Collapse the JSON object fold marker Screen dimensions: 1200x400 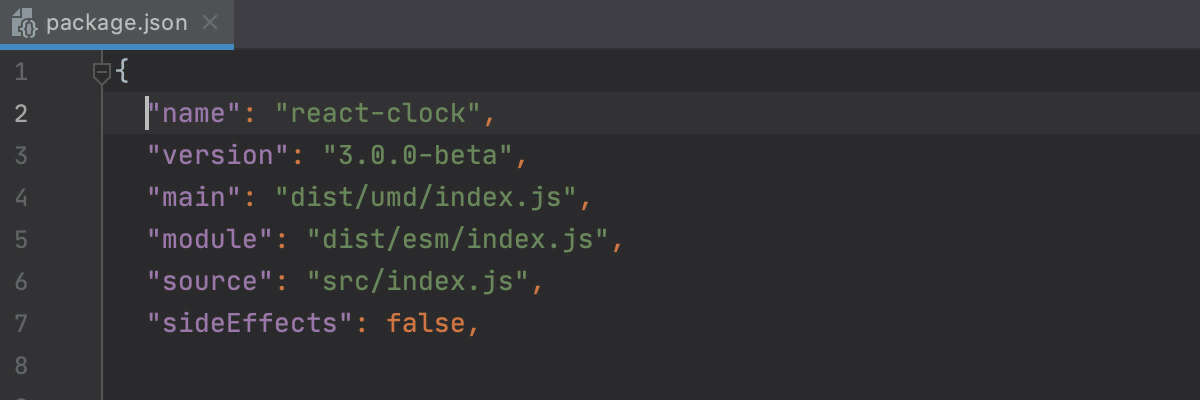101,72
